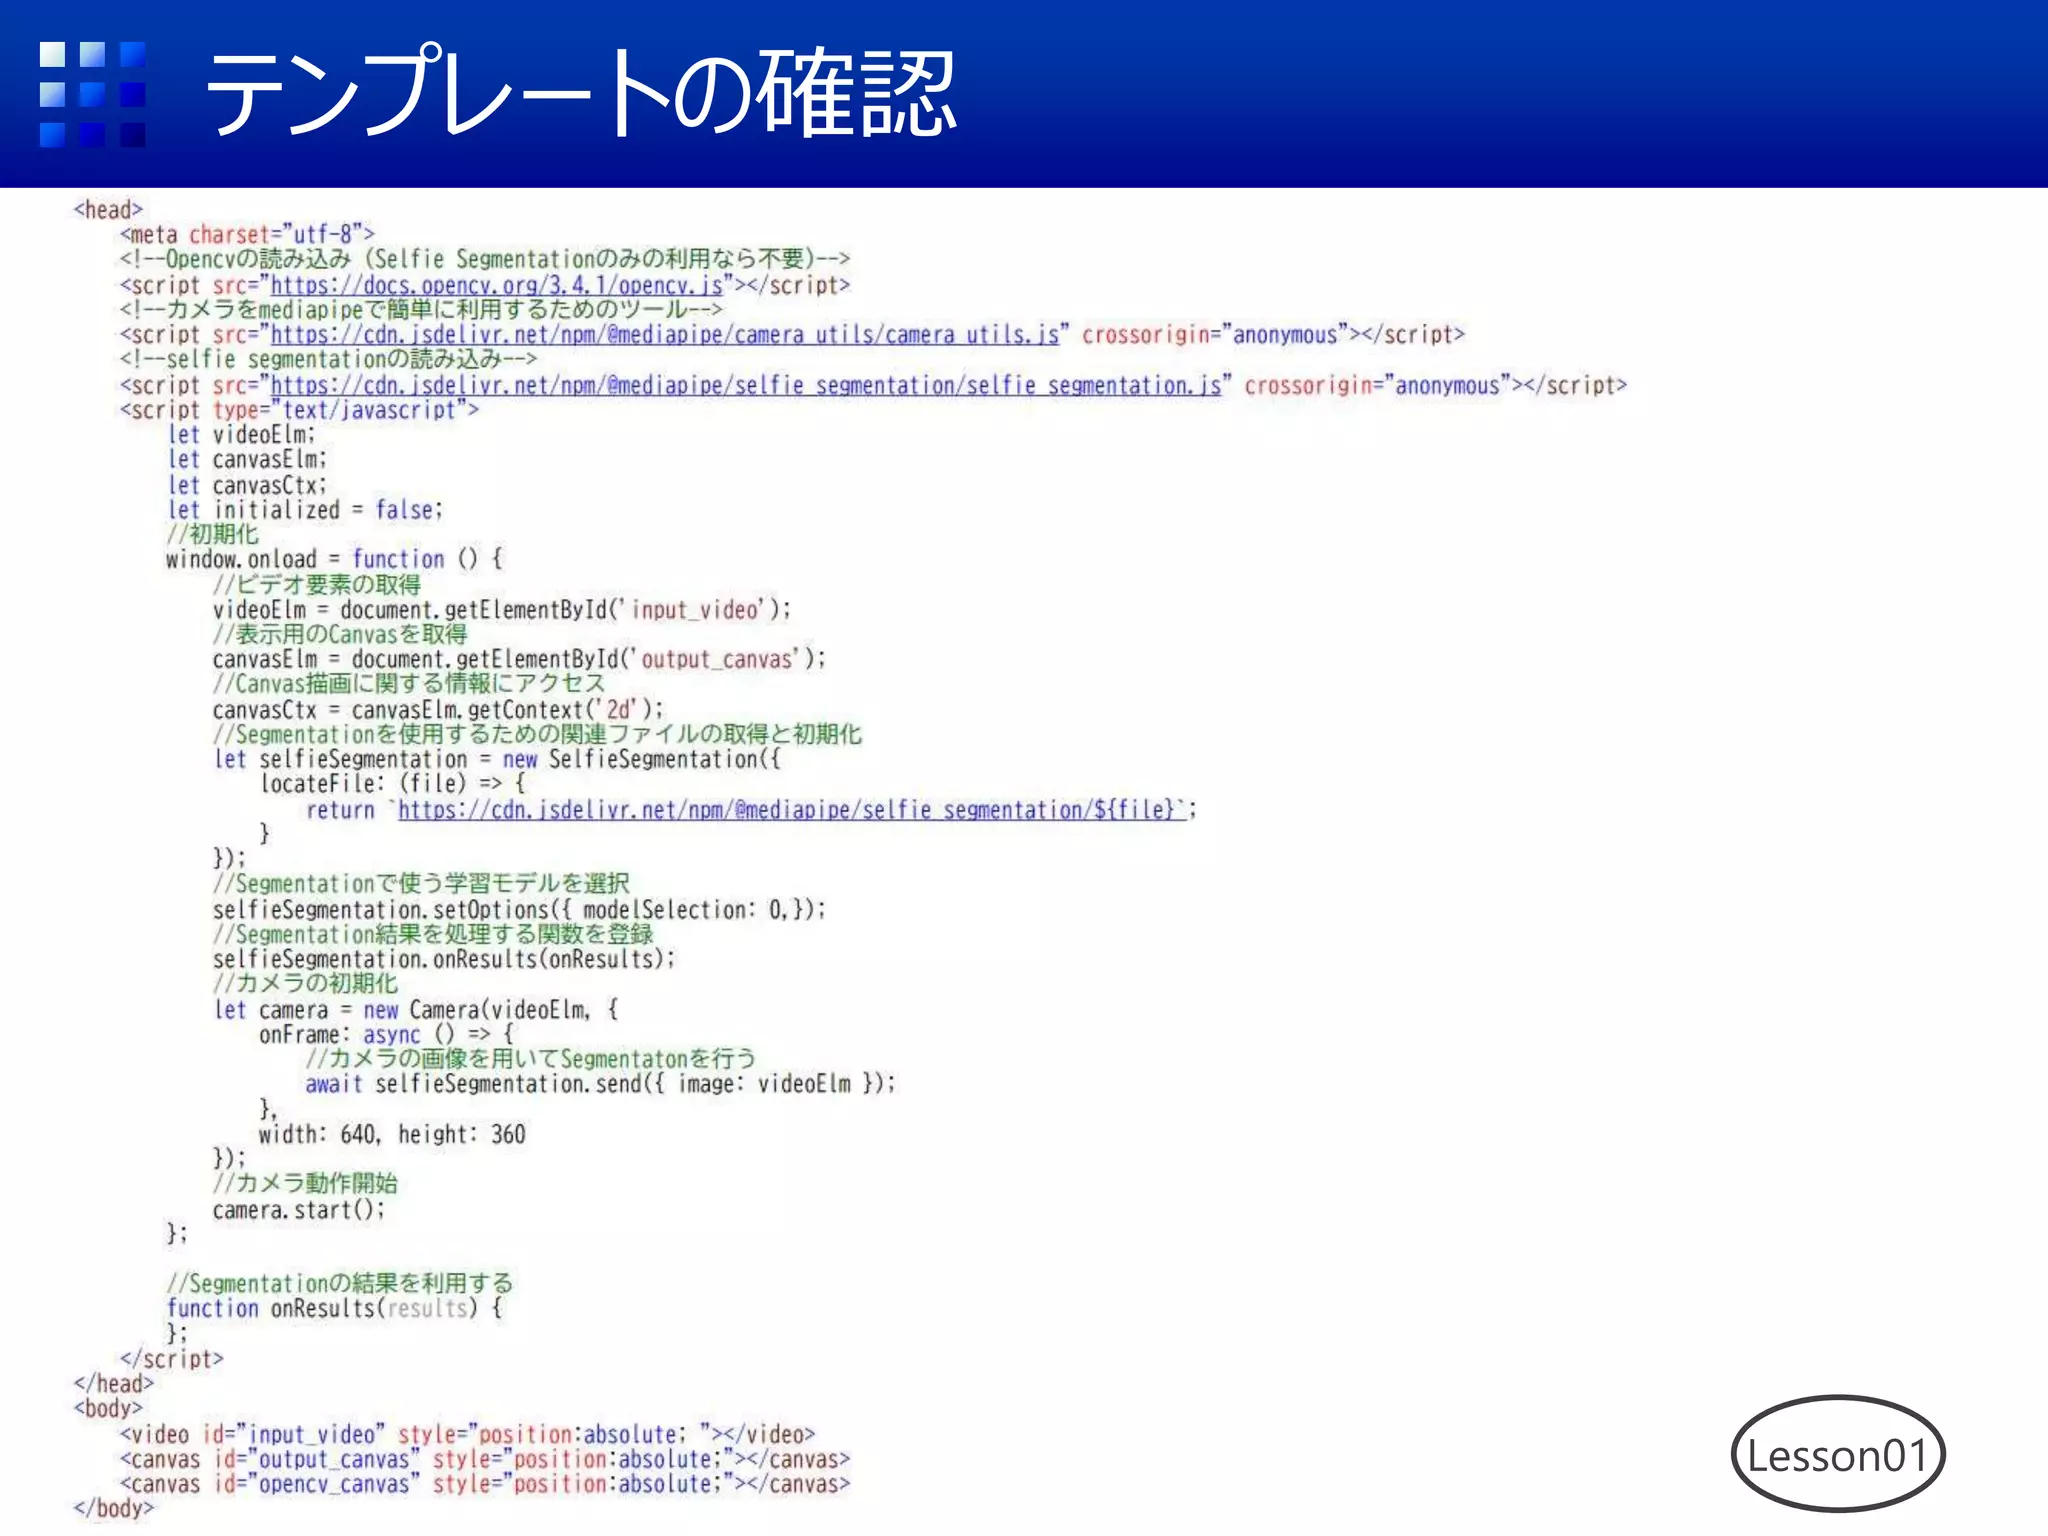Open the selfie_segmentation/${file} return link

coord(792,810)
